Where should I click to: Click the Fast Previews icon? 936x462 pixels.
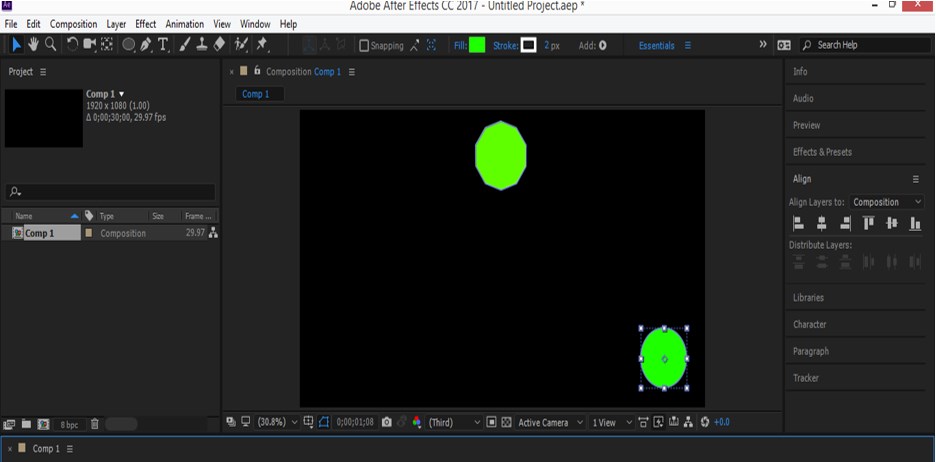(x=659, y=422)
